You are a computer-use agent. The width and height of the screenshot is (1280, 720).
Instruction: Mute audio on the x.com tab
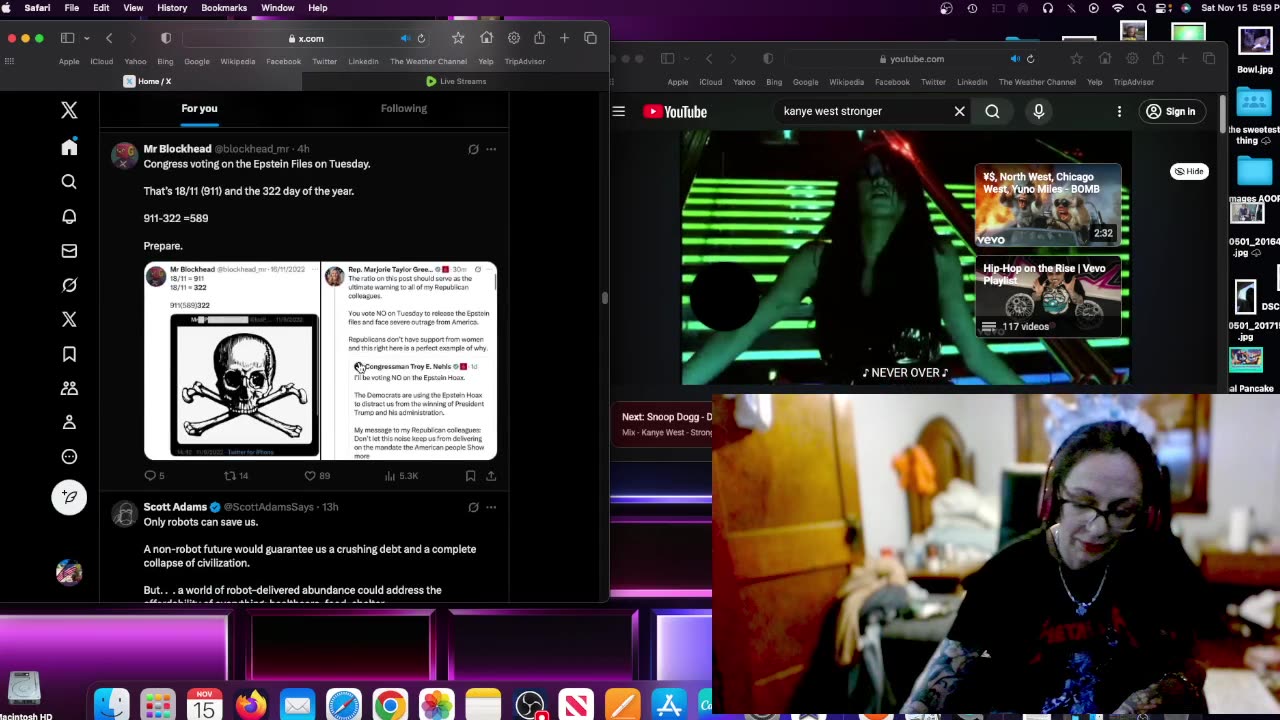(x=405, y=39)
